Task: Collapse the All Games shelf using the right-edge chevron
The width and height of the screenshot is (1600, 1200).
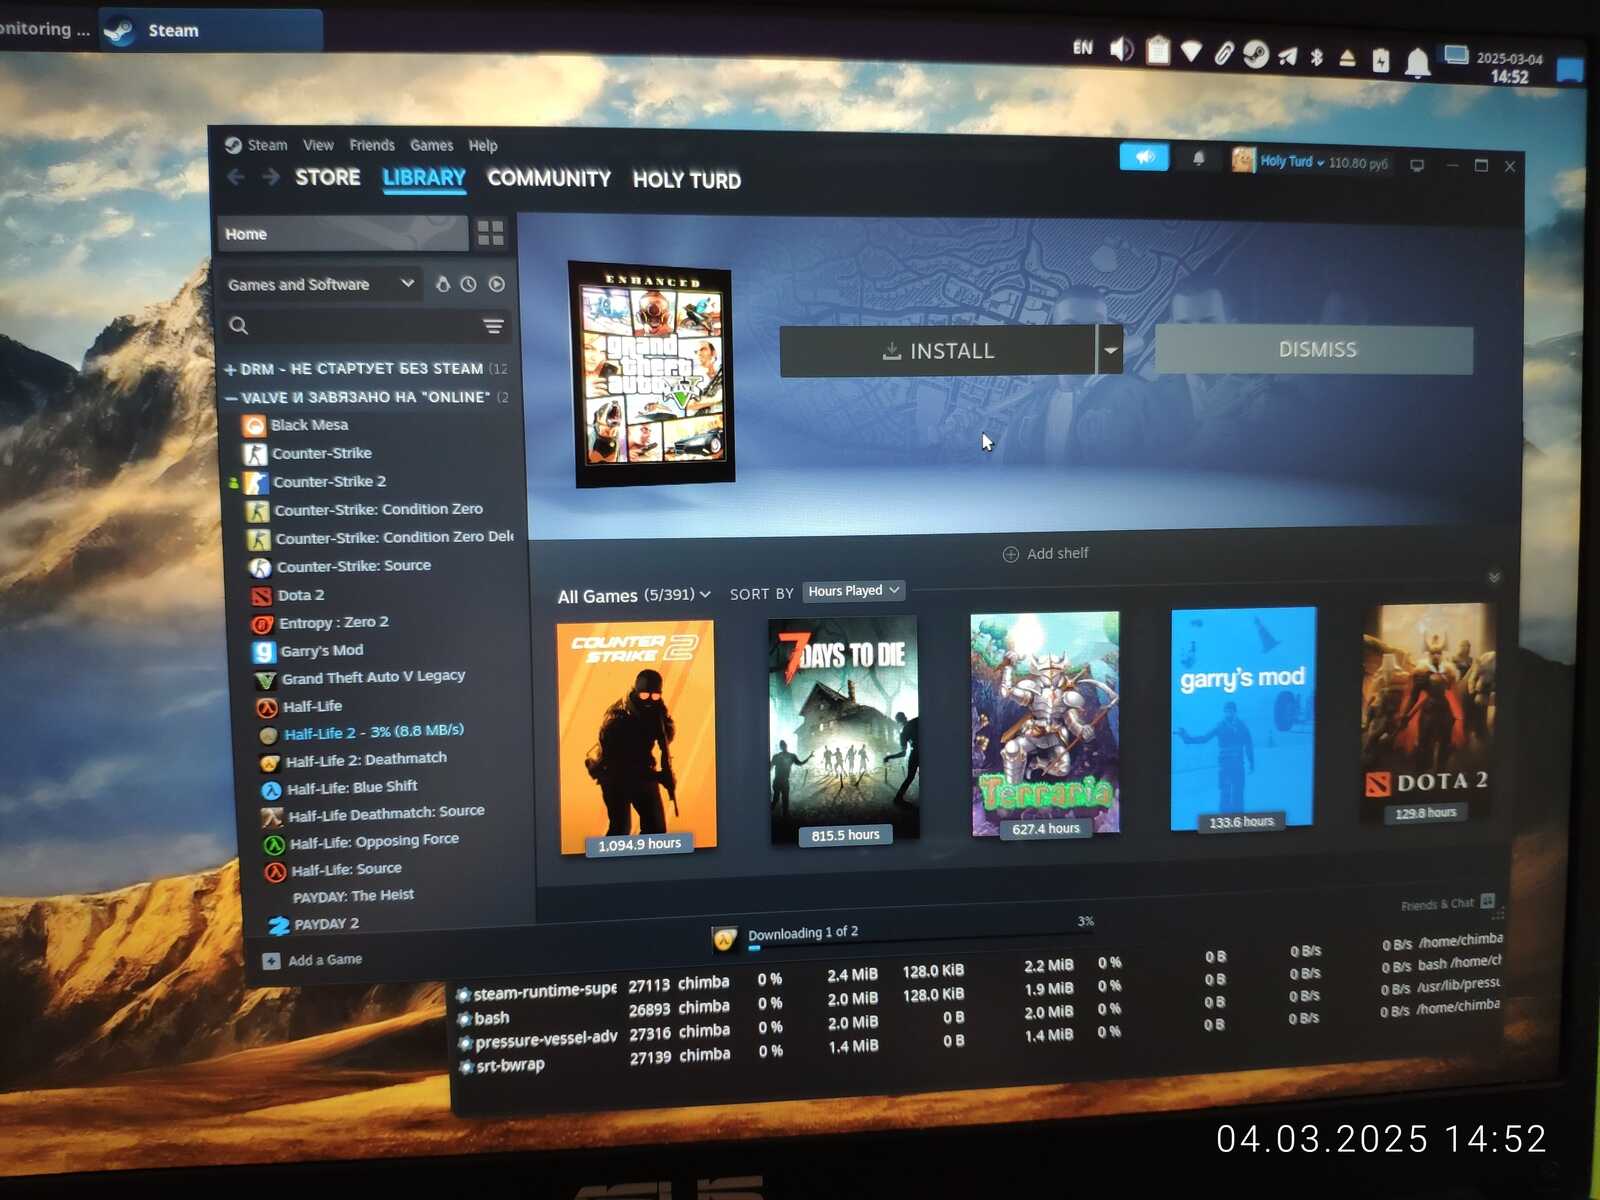Action: coord(1494,577)
